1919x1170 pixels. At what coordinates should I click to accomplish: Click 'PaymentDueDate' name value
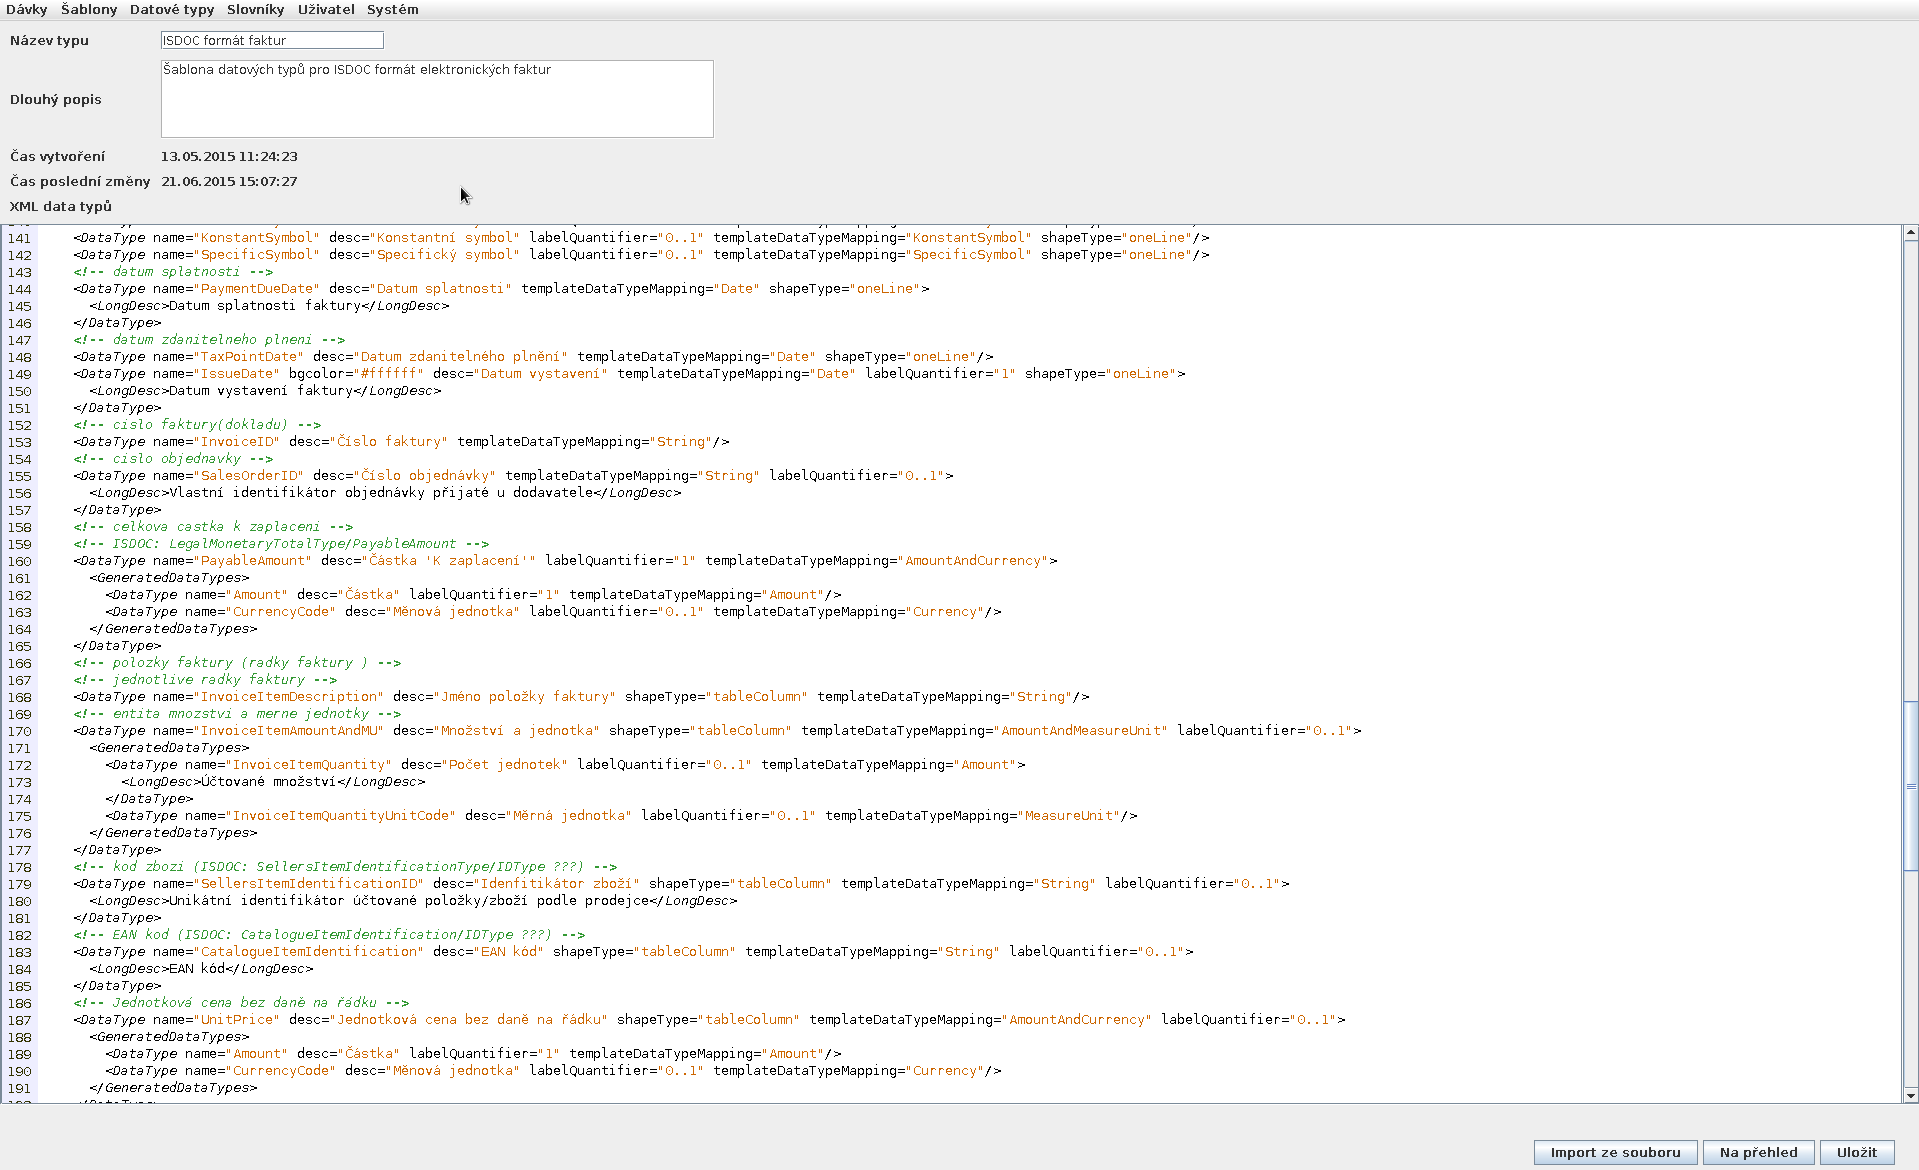256,289
